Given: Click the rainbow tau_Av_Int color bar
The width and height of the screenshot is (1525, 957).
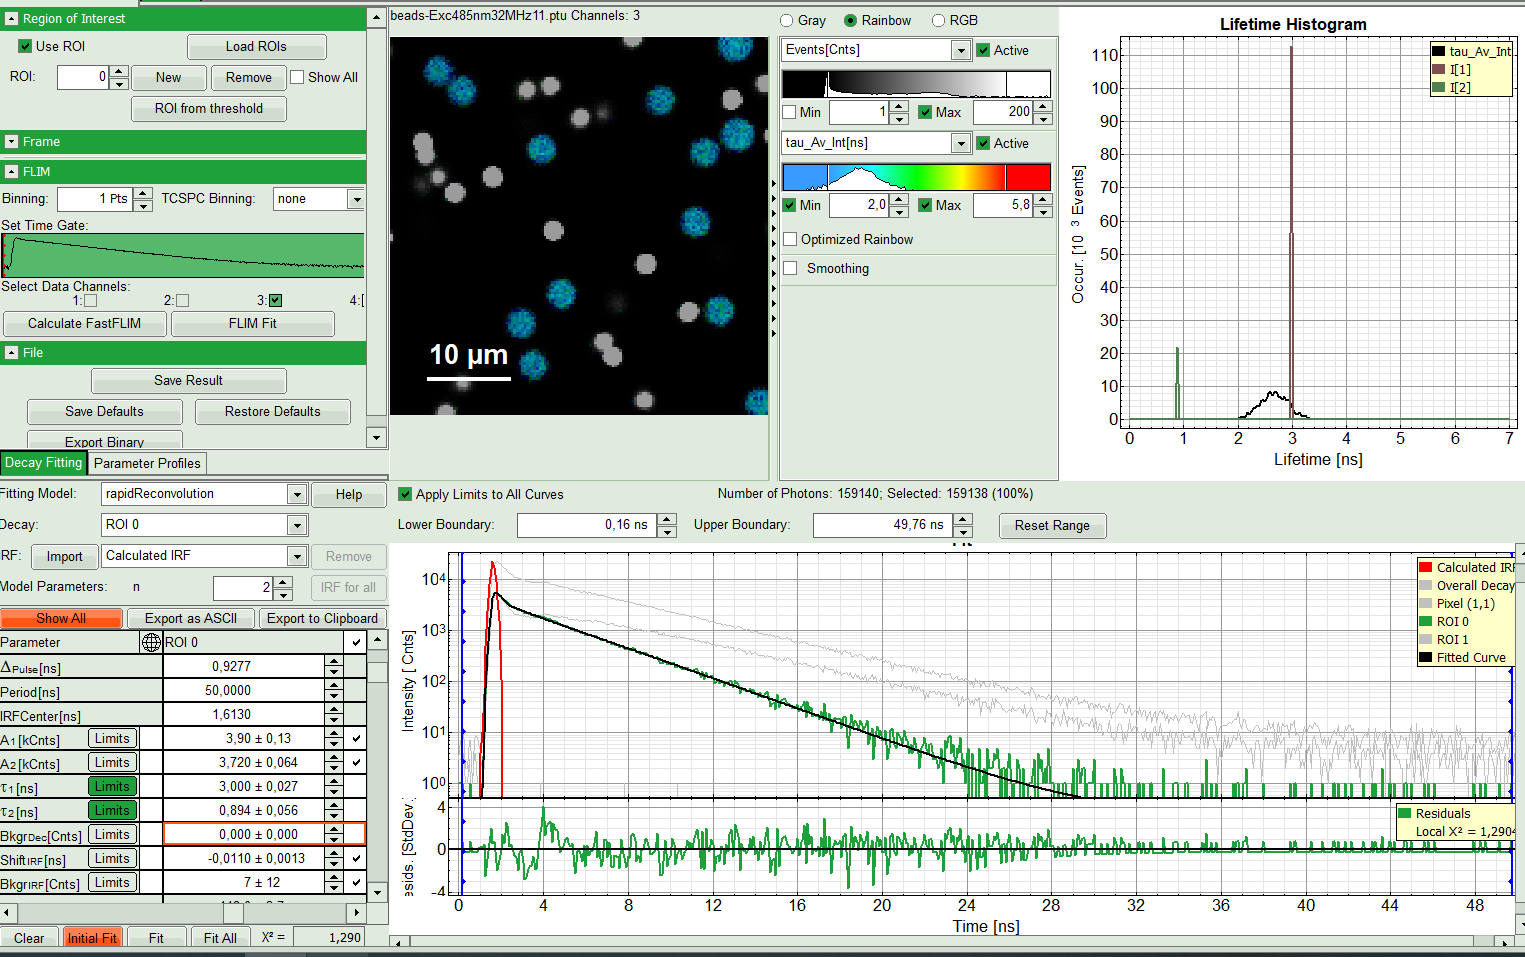Looking at the screenshot, I should (916, 177).
